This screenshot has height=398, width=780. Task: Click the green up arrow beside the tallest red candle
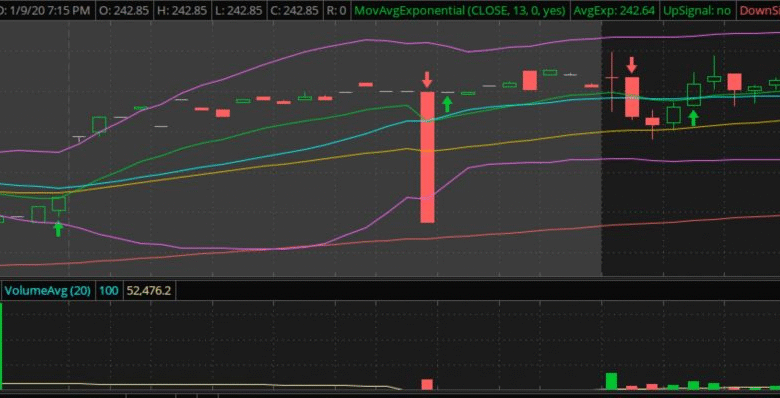[447, 104]
